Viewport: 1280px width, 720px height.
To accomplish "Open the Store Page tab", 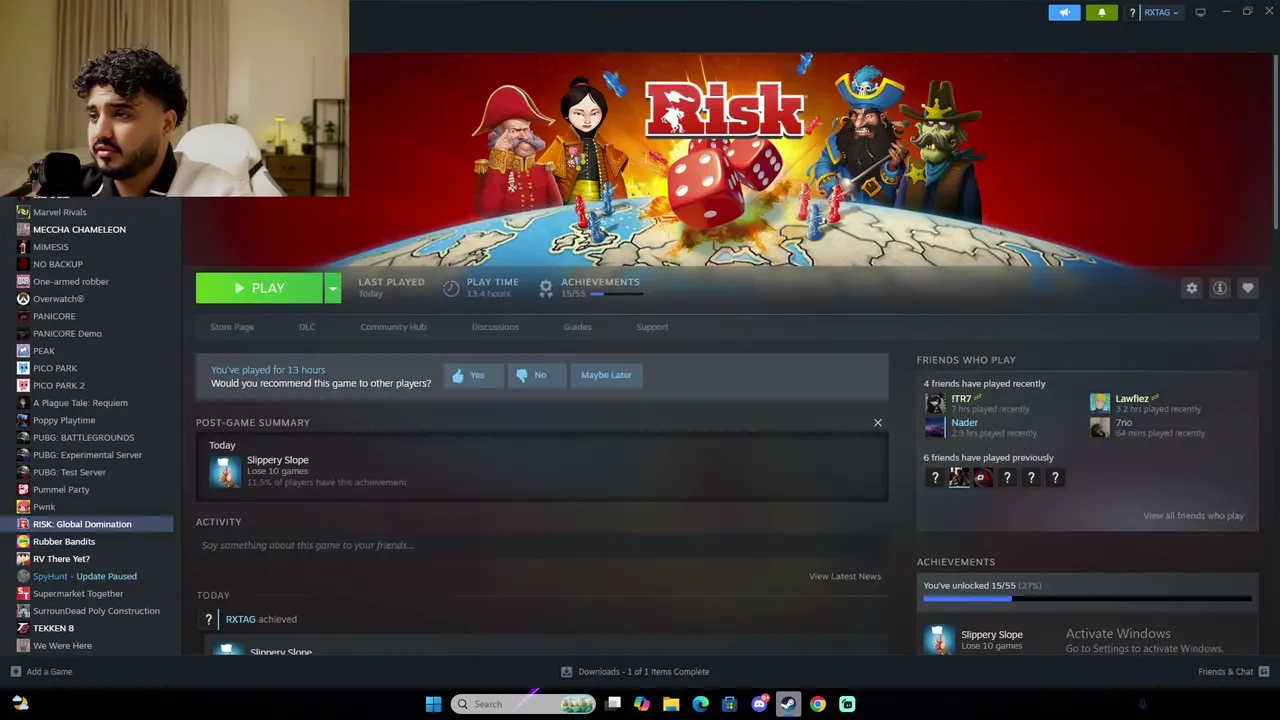I will tap(232, 327).
